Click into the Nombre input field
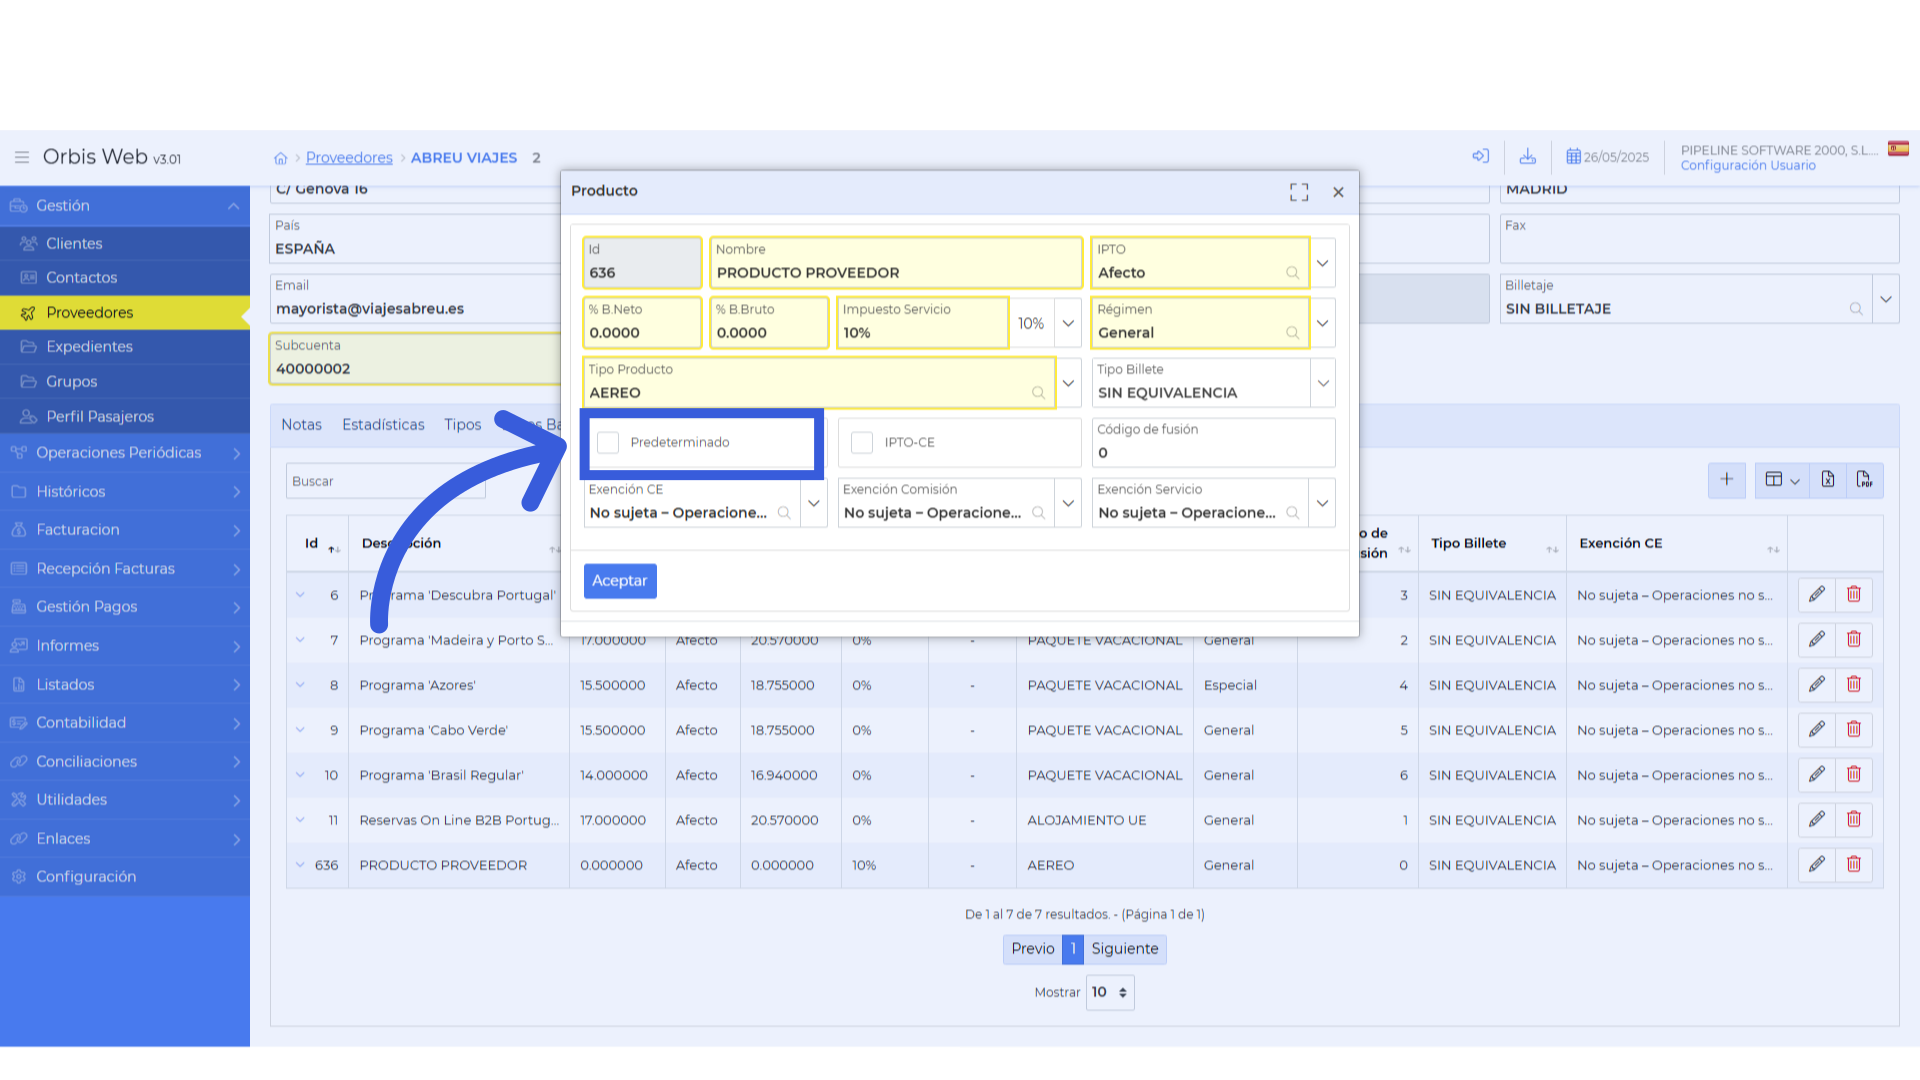 click(896, 263)
